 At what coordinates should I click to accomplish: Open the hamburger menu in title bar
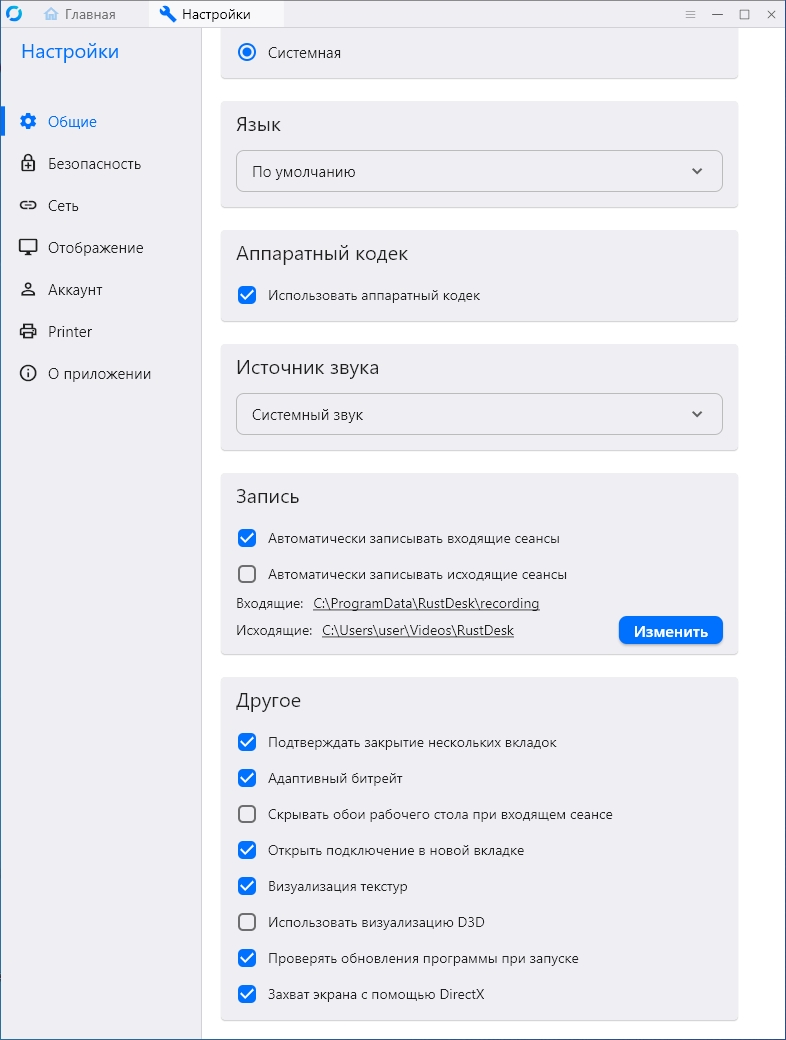690,14
